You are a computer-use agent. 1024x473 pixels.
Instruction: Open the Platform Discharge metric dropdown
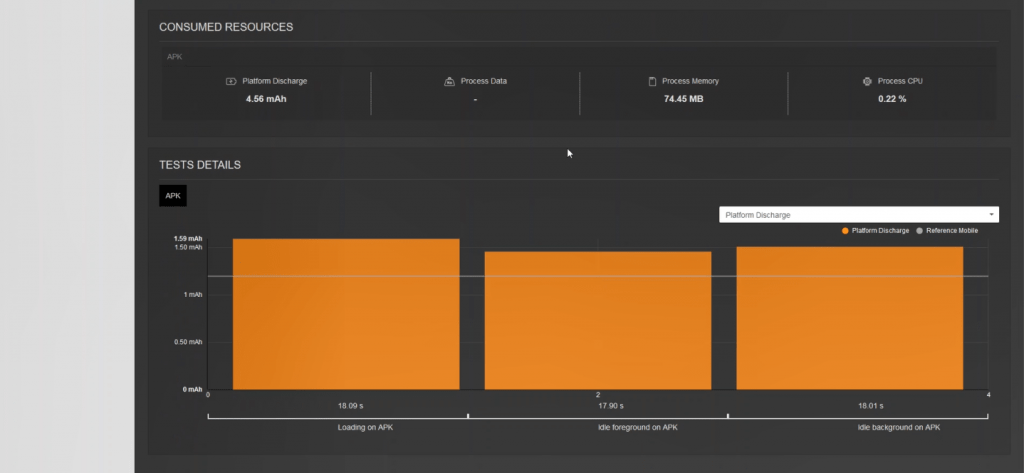coord(858,215)
